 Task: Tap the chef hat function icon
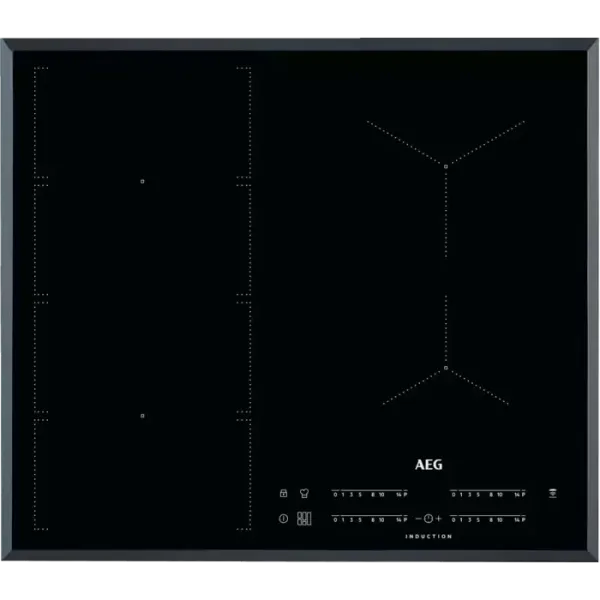pyautogui.click(x=304, y=493)
